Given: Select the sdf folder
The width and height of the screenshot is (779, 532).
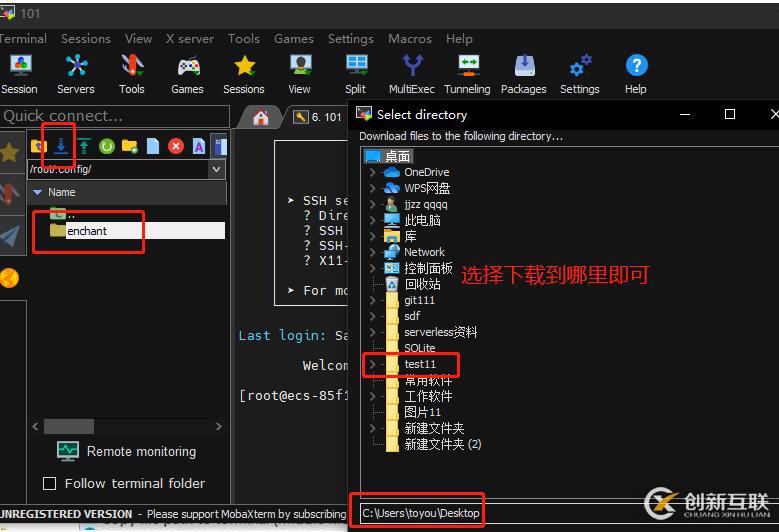Looking at the screenshot, I should click(x=403, y=316).
